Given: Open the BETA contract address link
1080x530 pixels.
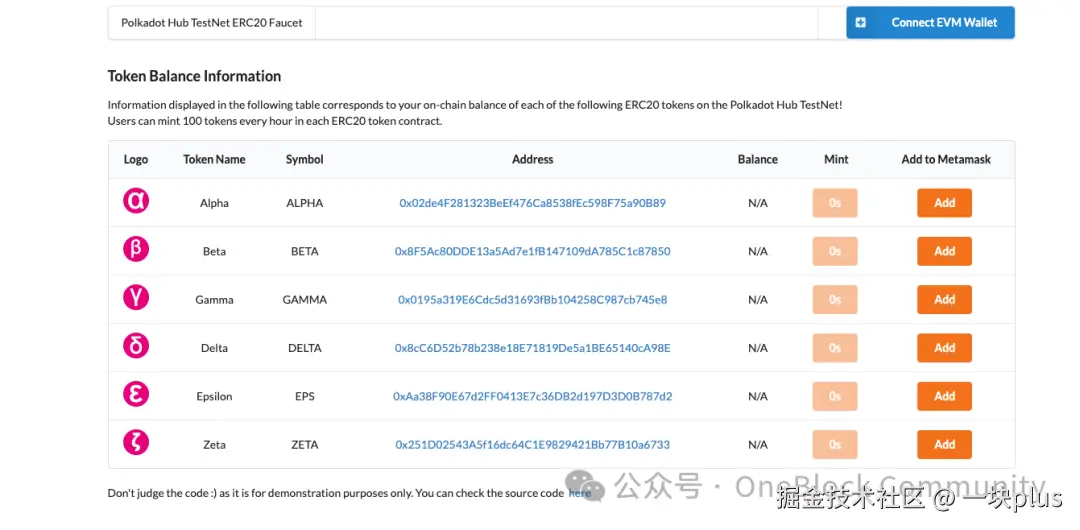Looking at the screenshot, I should click(x=532, y=252).
